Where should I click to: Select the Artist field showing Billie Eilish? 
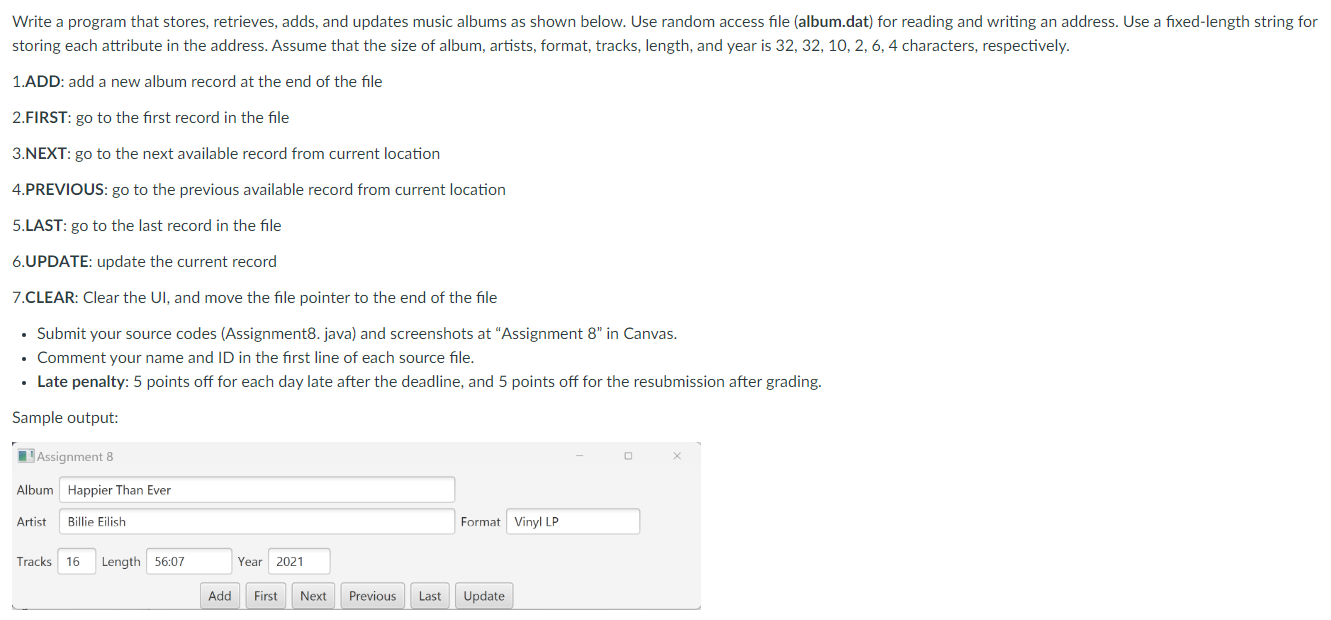pos(257,521)
